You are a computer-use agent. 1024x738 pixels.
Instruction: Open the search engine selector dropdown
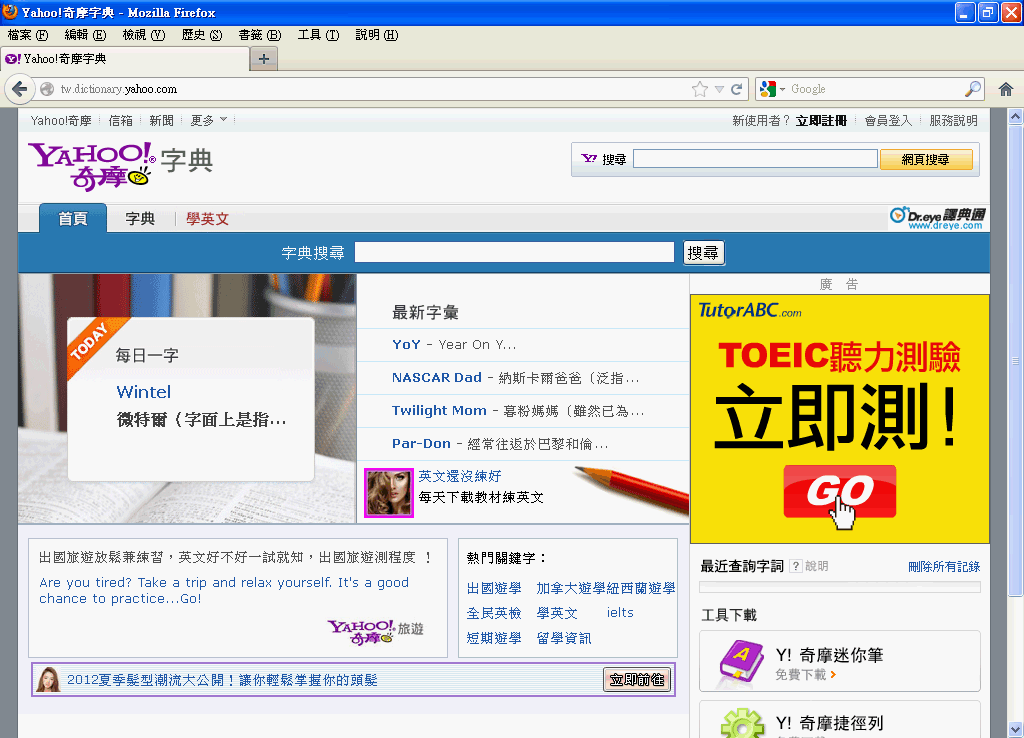click(x=772, y=89)
